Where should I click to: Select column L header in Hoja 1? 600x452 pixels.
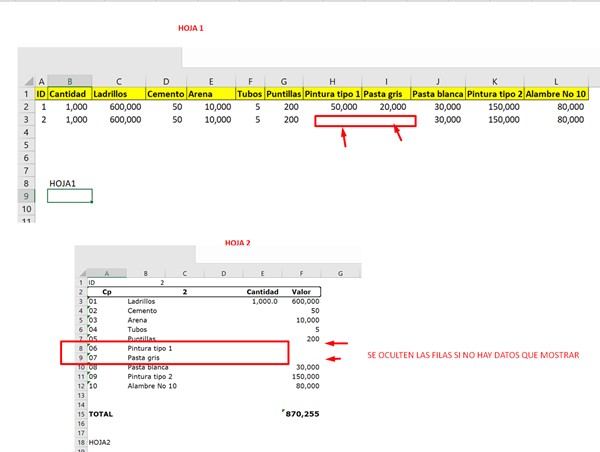coord(556,81)
